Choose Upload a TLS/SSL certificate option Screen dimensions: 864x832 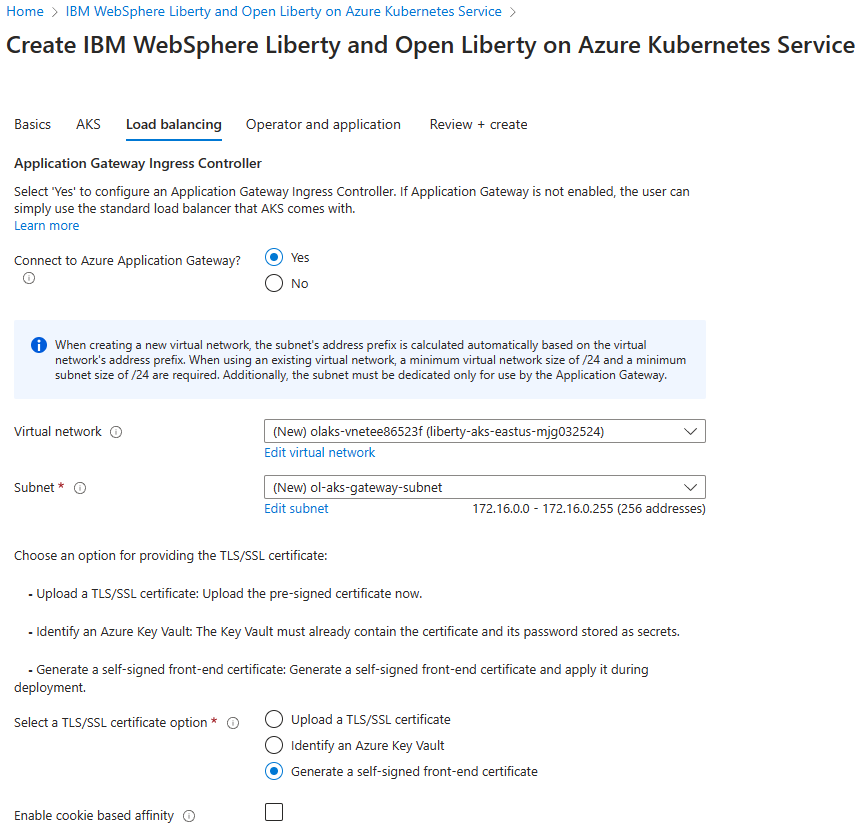click(x=274, y=719)
